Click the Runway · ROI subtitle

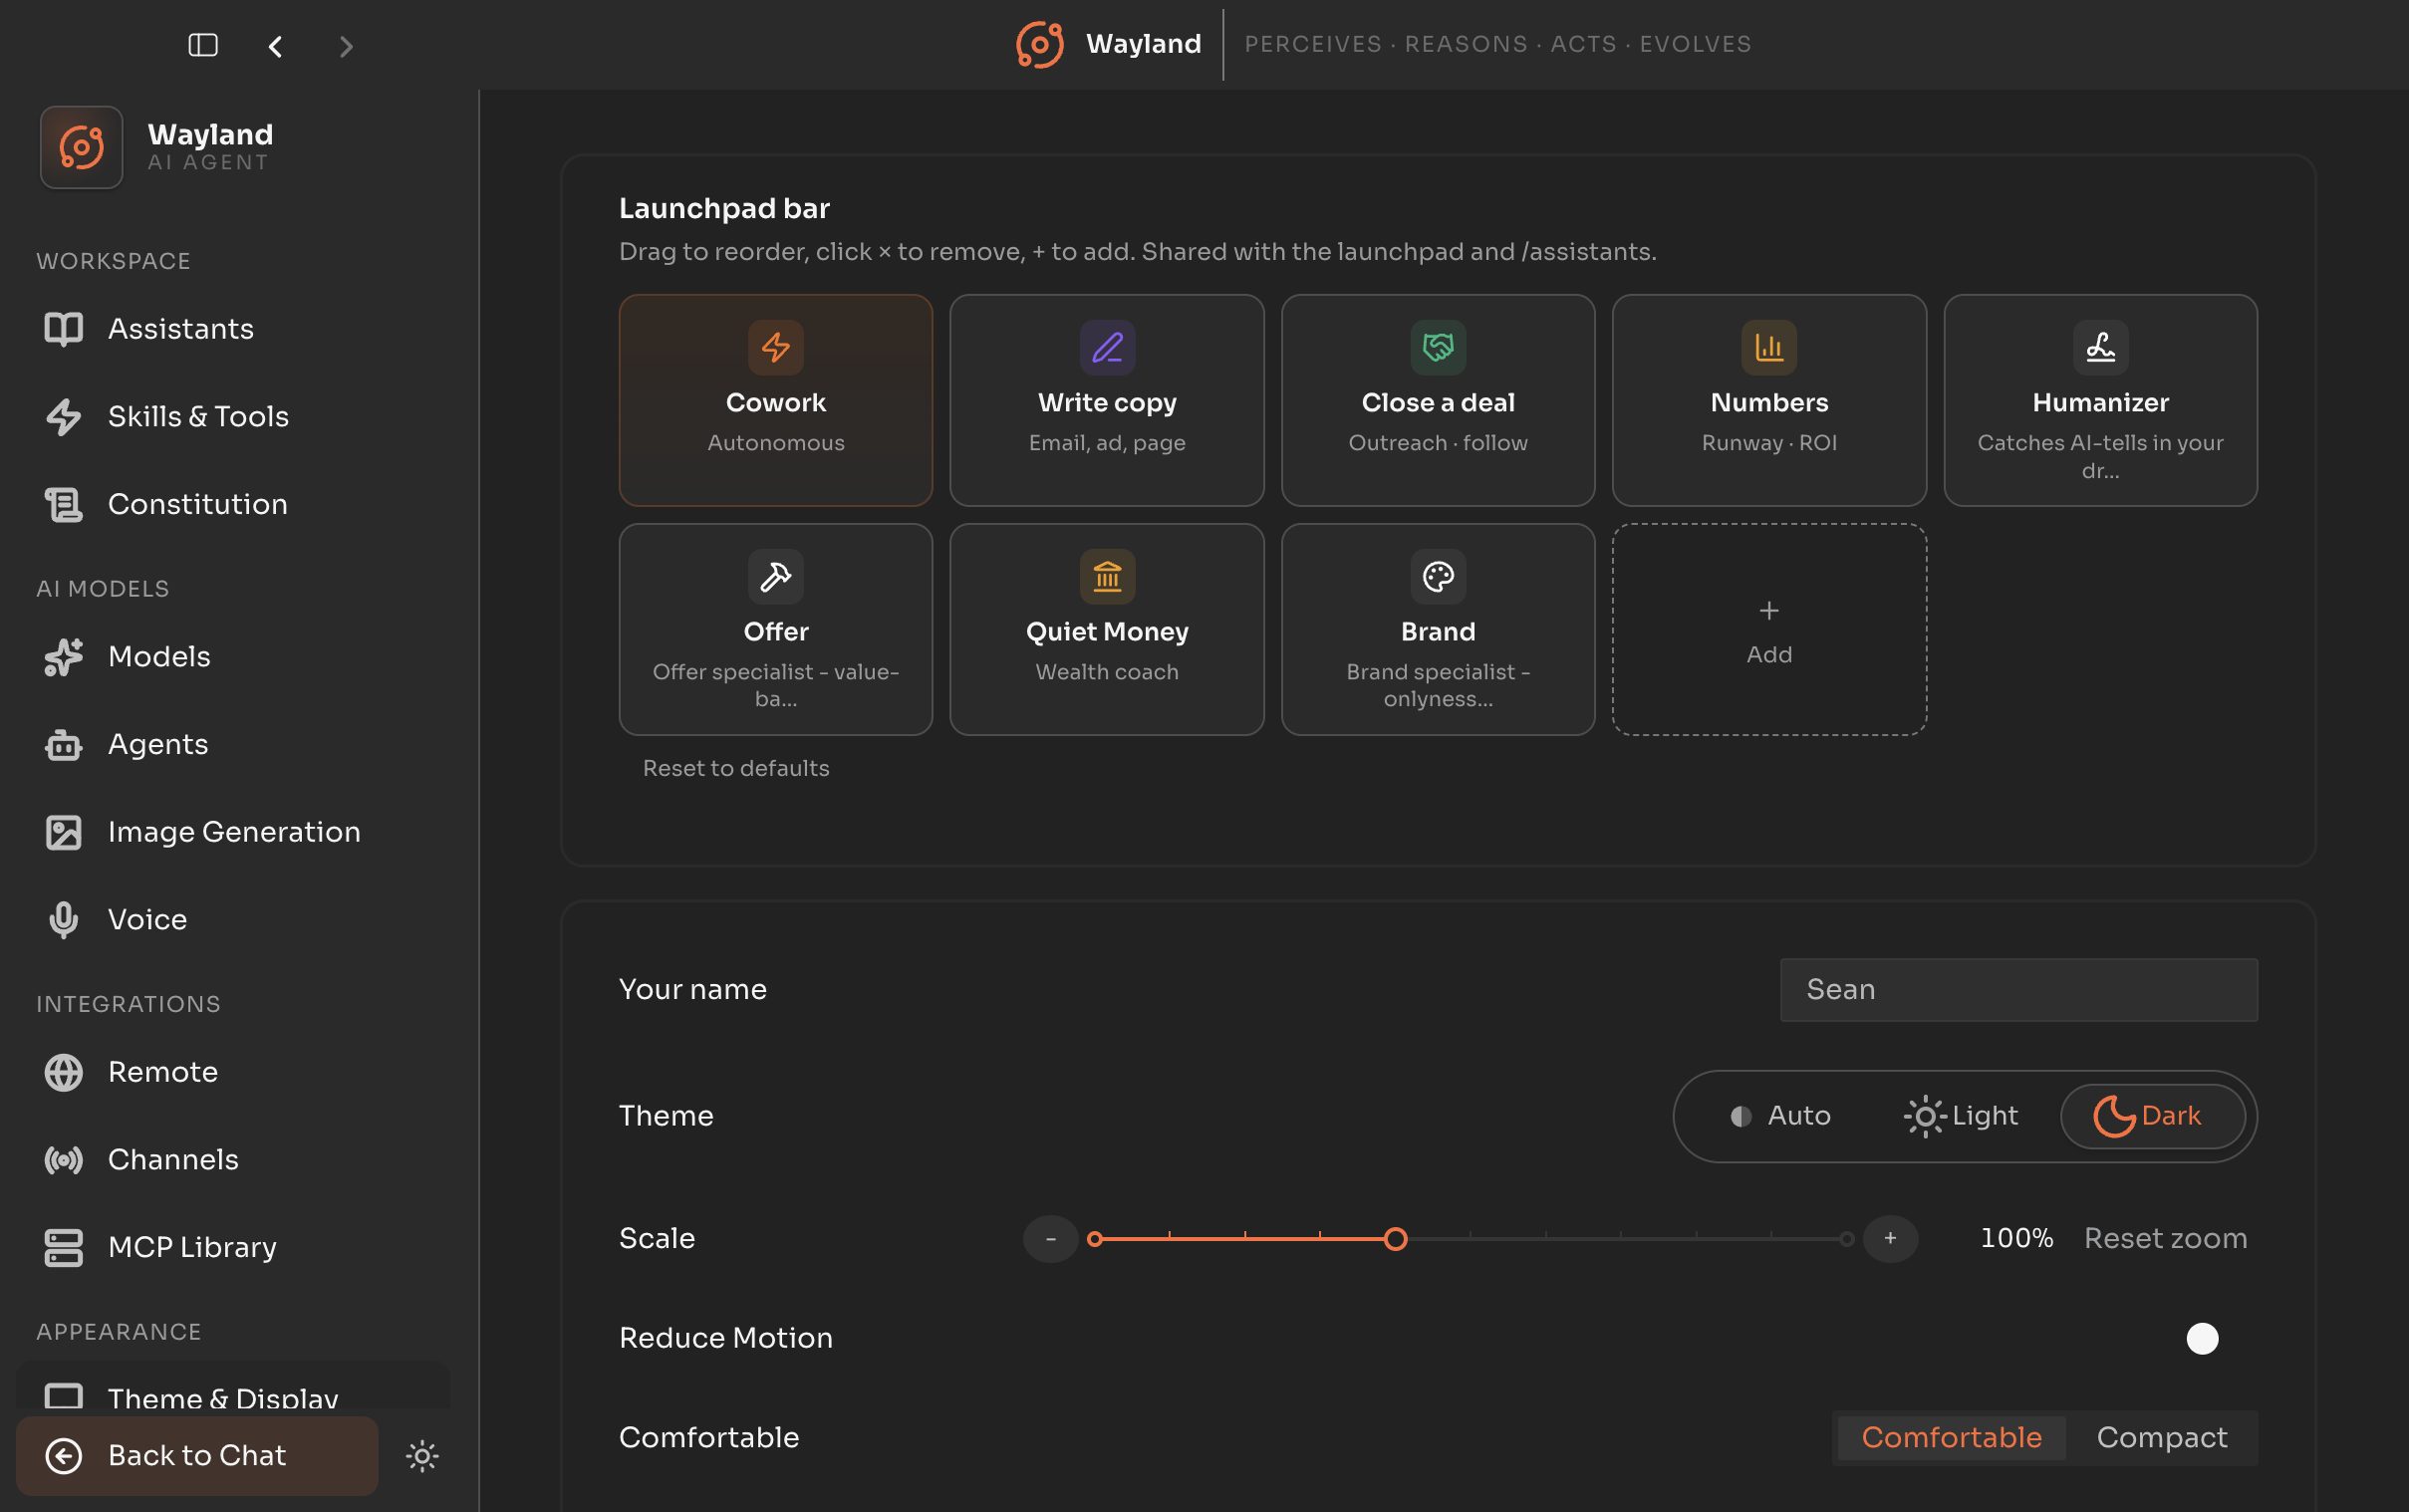pyautogui.click(x=1769, y=443)
